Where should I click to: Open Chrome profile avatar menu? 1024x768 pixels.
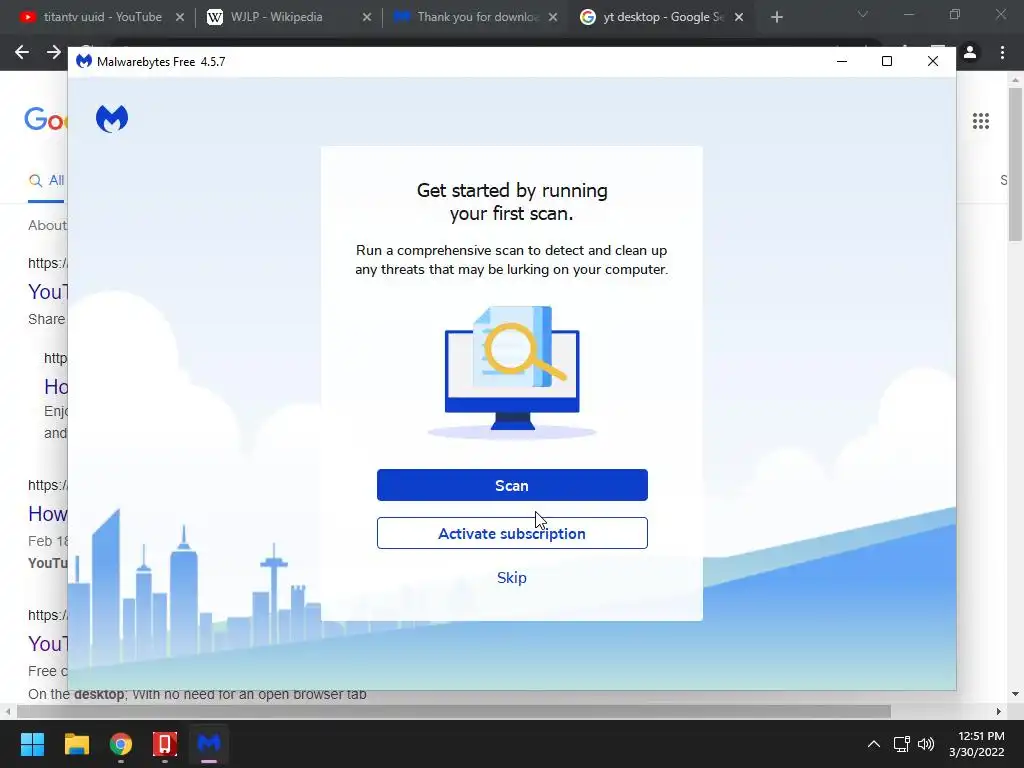tap(970, 52)
